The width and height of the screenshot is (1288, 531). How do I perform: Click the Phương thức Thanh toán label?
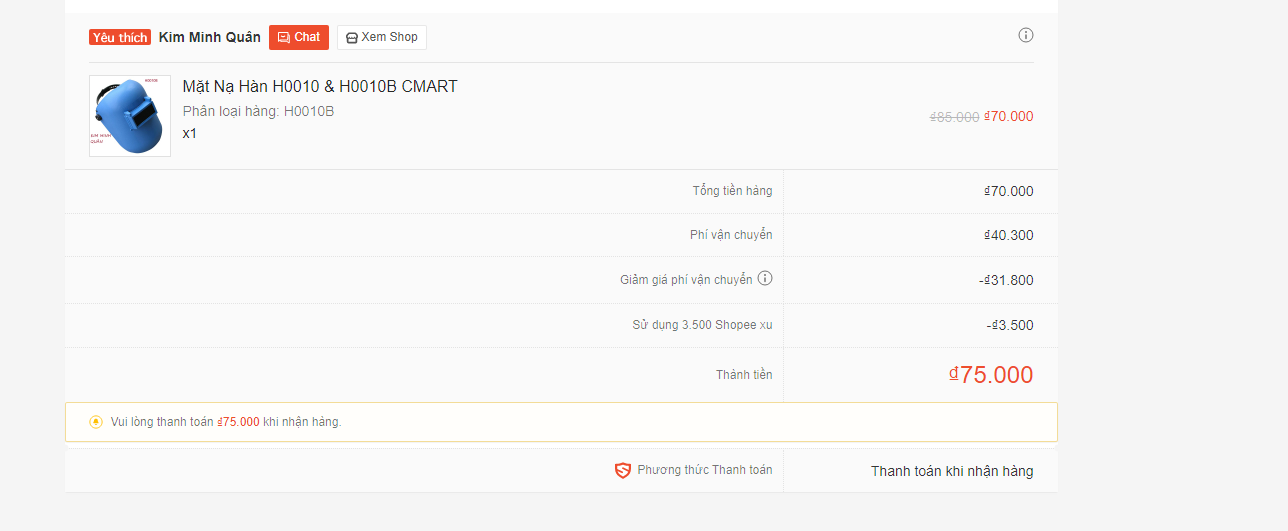705,470
